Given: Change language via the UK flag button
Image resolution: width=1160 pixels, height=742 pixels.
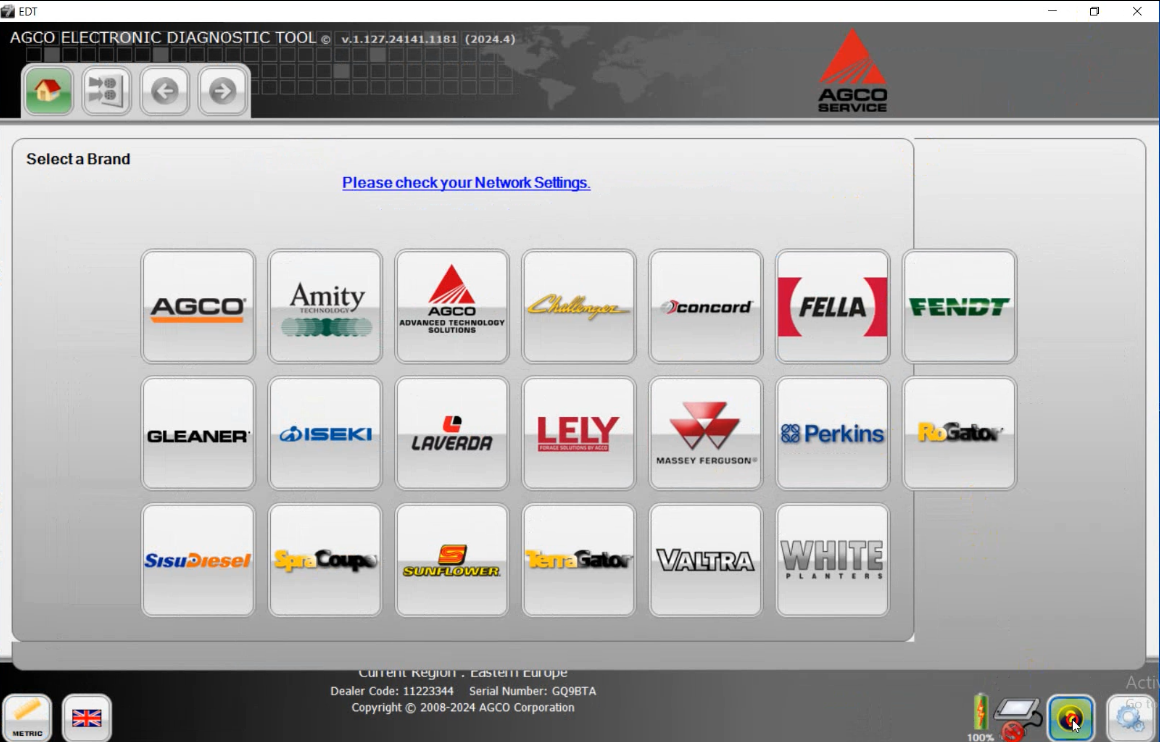Looking at the screenshot, I should pos(87,717).
